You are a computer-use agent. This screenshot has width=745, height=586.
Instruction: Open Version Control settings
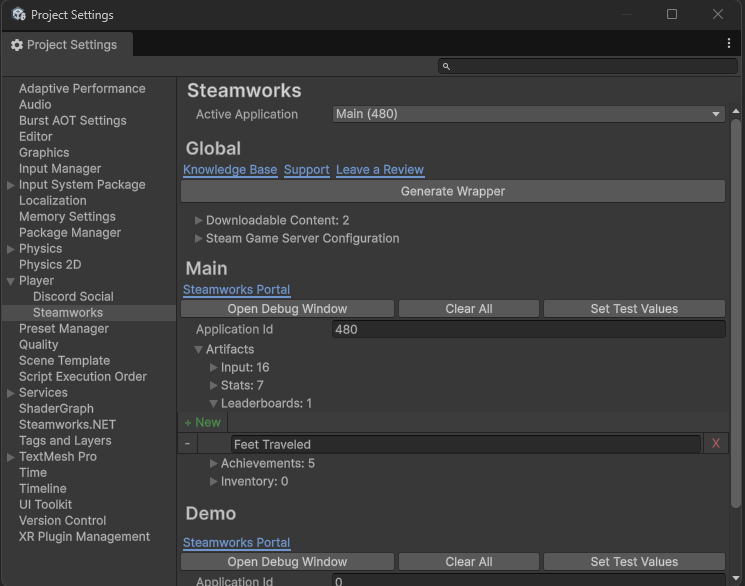(63, 521)
